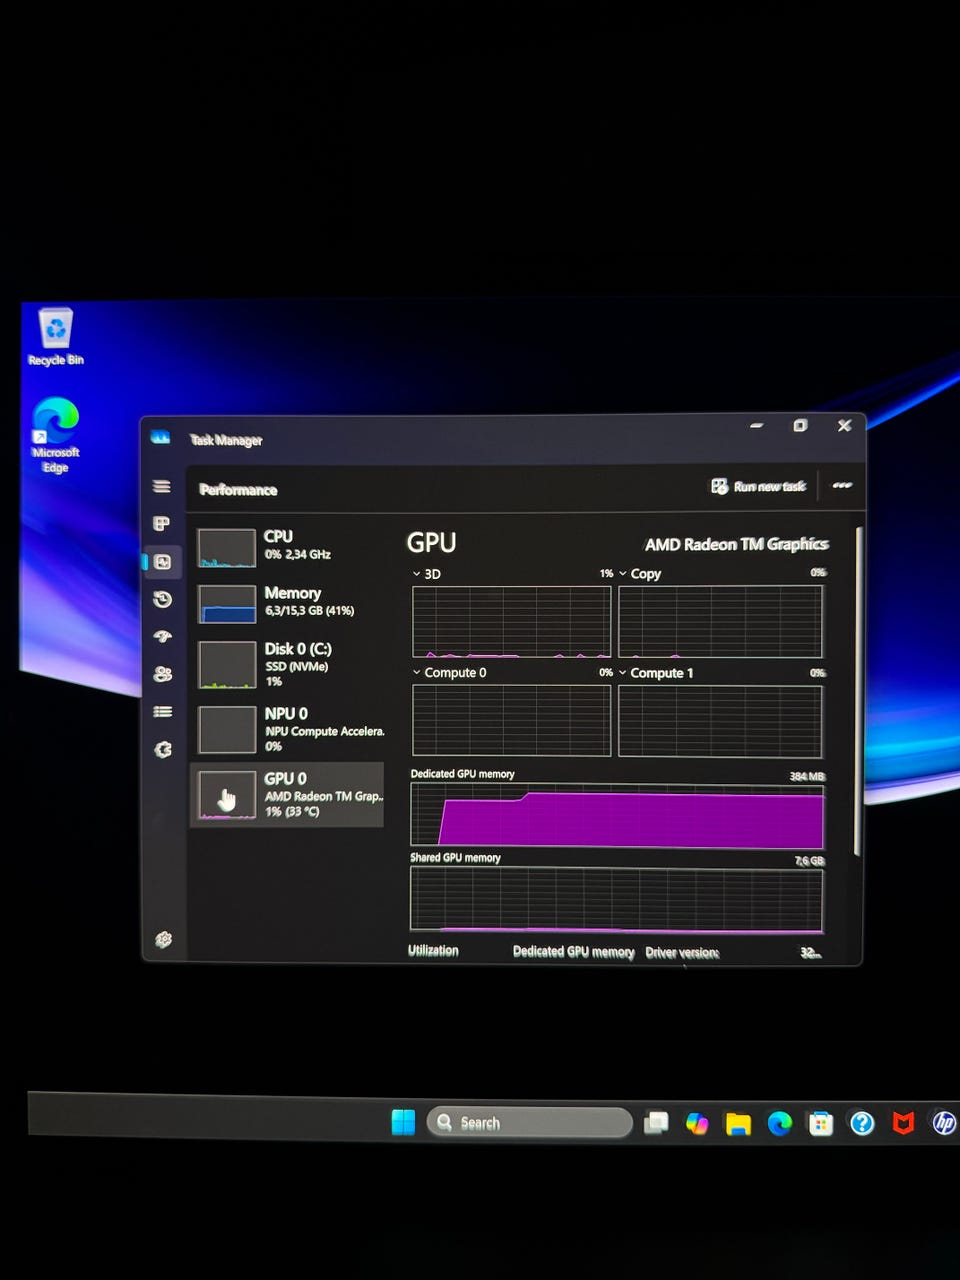Change the Compute 1 graph engine

tap(655, 673)
